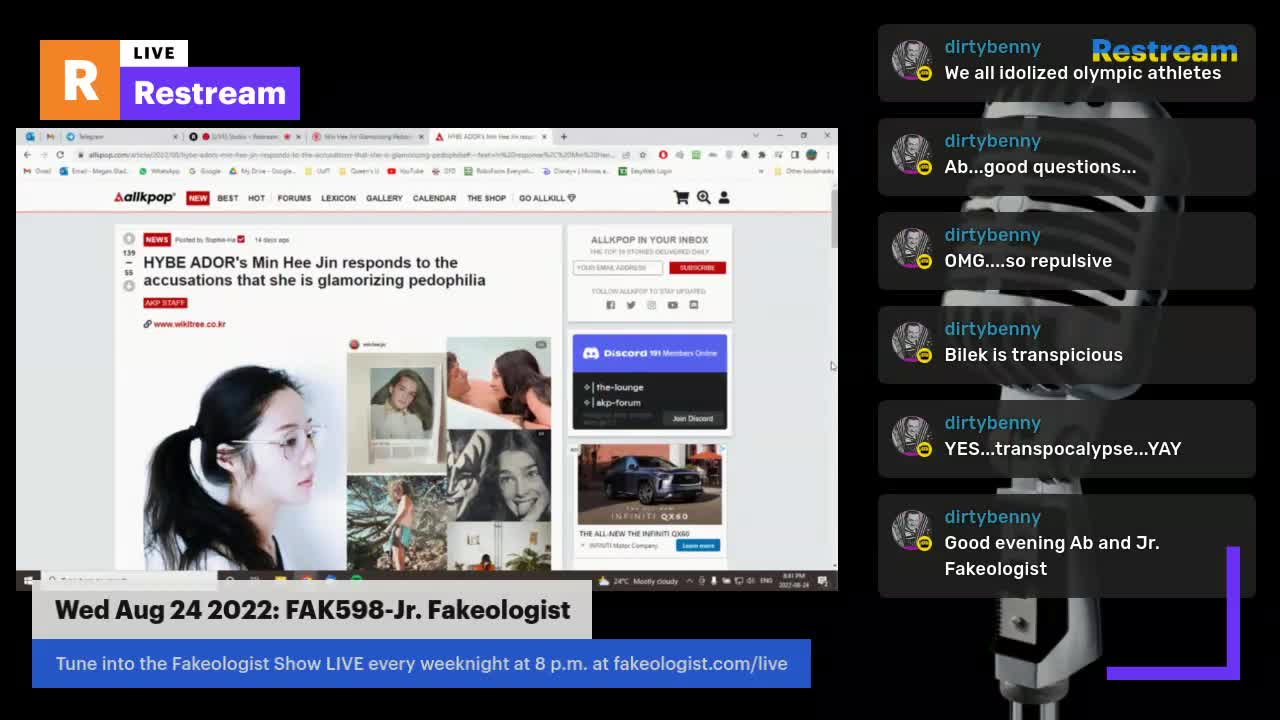Open the GALLERY menu item
Viewport: 1280px width, 720px height.
[x=384, y=198]
